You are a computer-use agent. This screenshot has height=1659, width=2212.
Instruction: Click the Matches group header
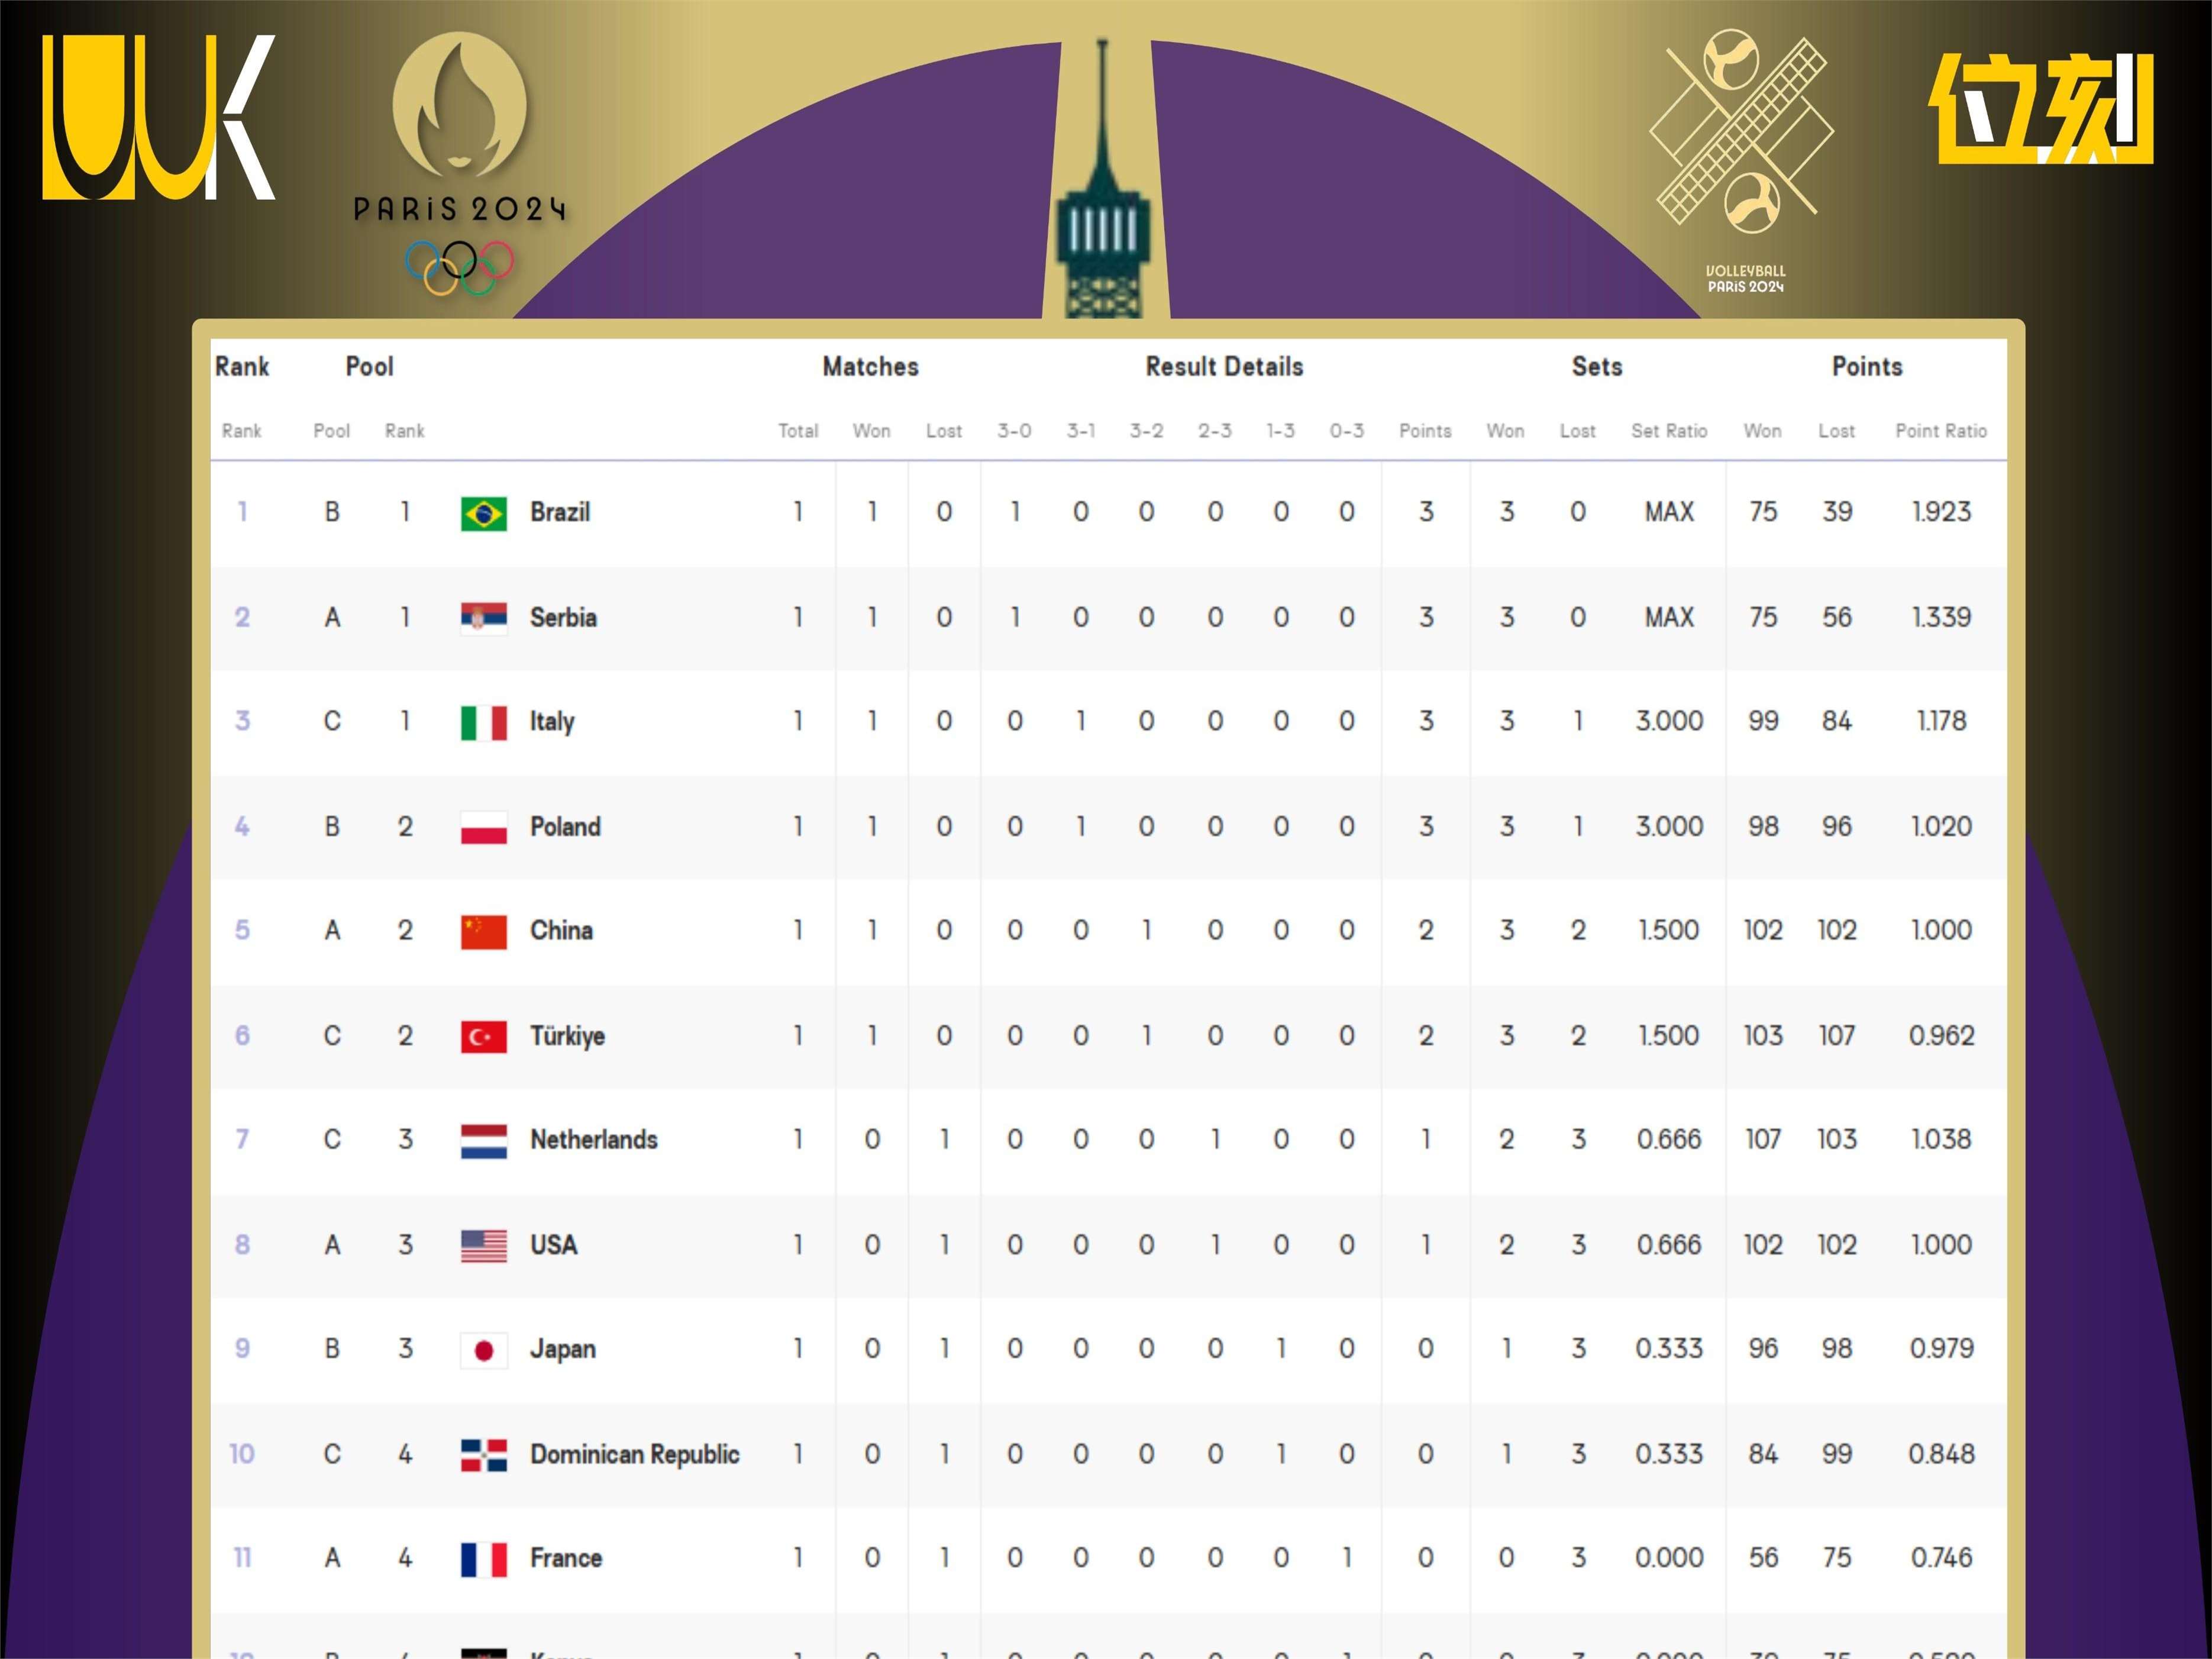coord(870,367)
